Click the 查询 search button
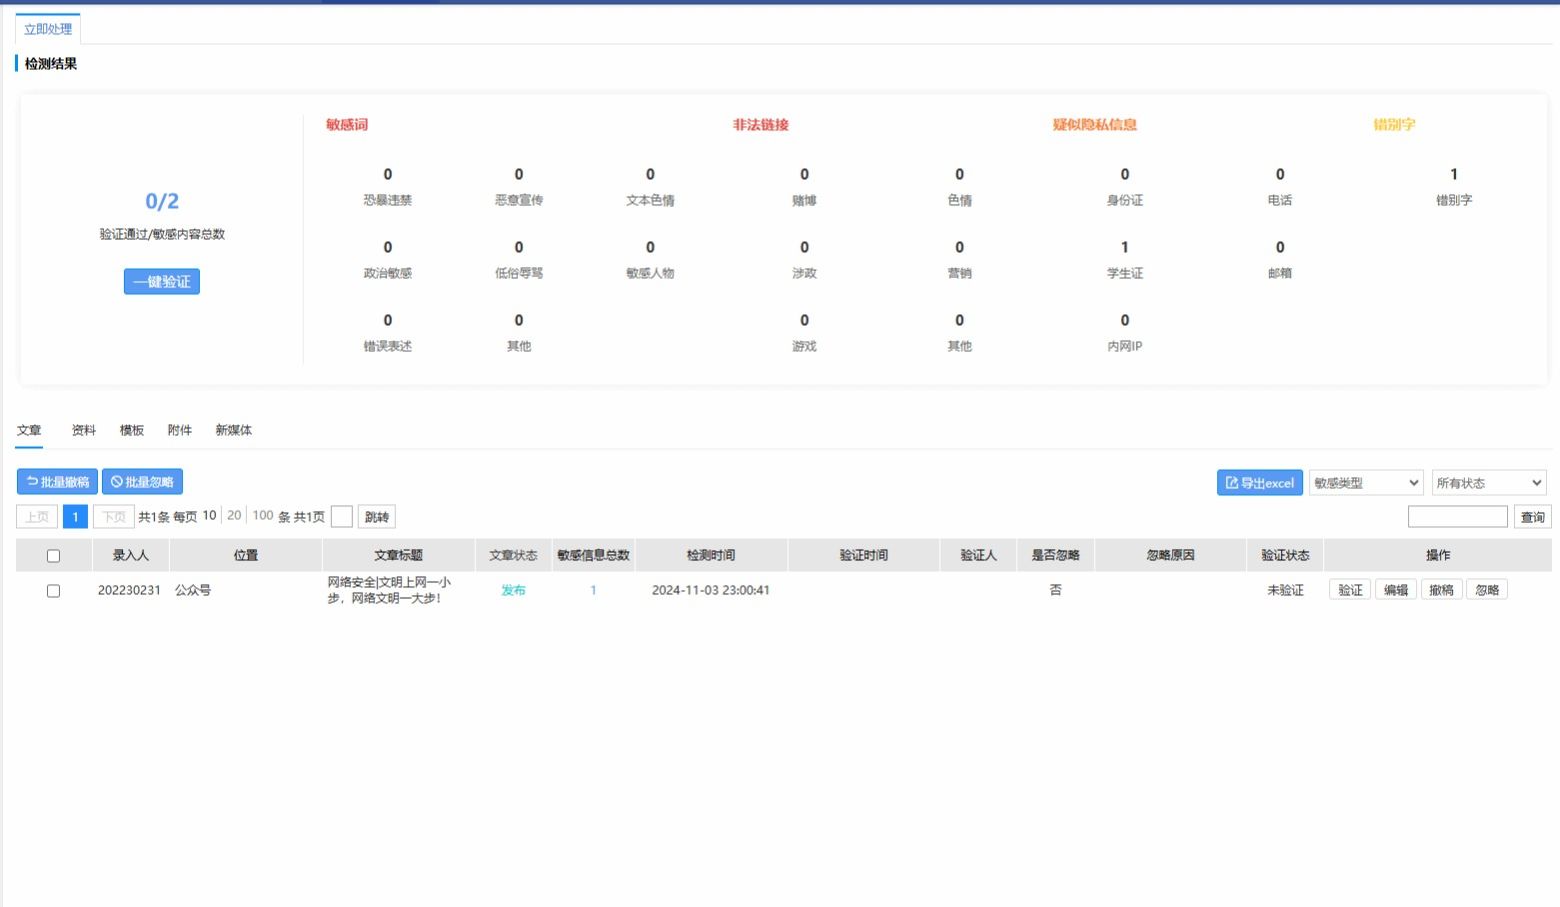This screenshot has width=1560, height=907. coord(1532,517)
